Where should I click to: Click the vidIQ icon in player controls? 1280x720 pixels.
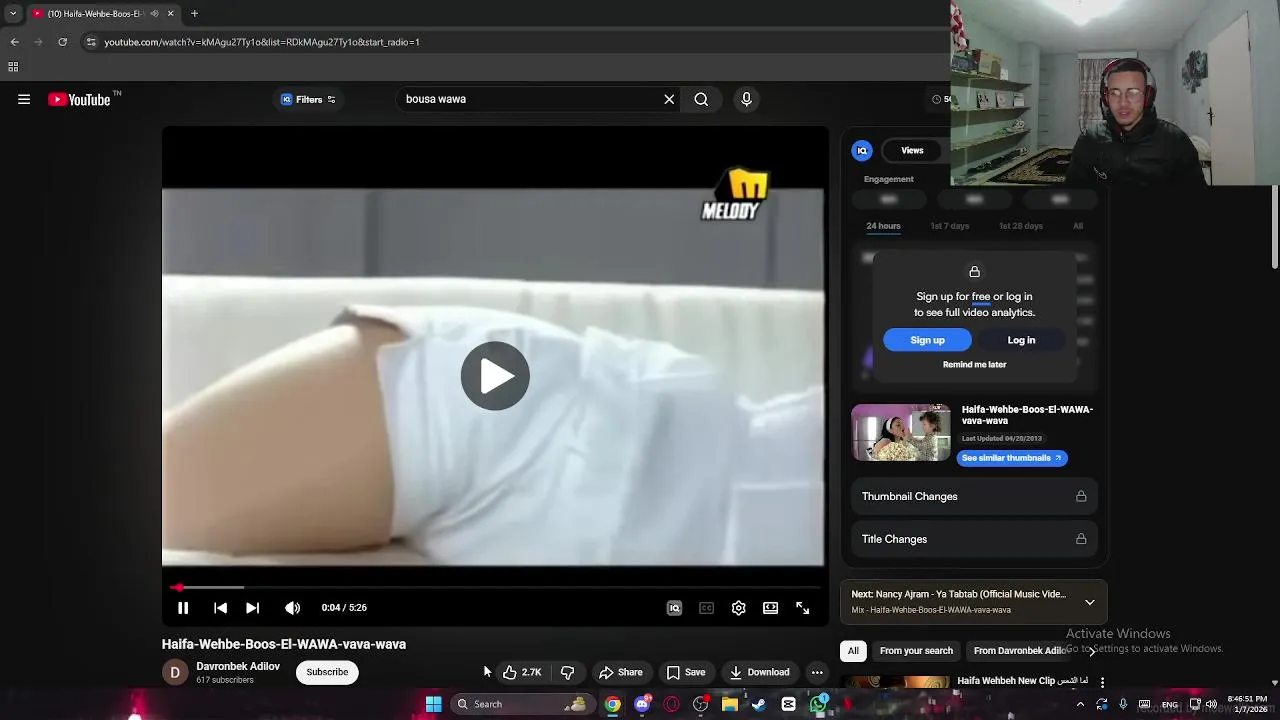pyautogui.click(x=674, y=608)
